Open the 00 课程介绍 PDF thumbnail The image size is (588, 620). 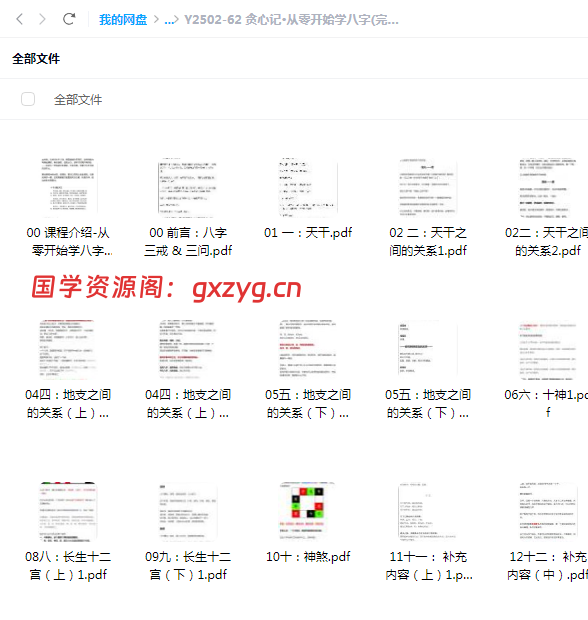pyautogui.click(x=68, y=187)
